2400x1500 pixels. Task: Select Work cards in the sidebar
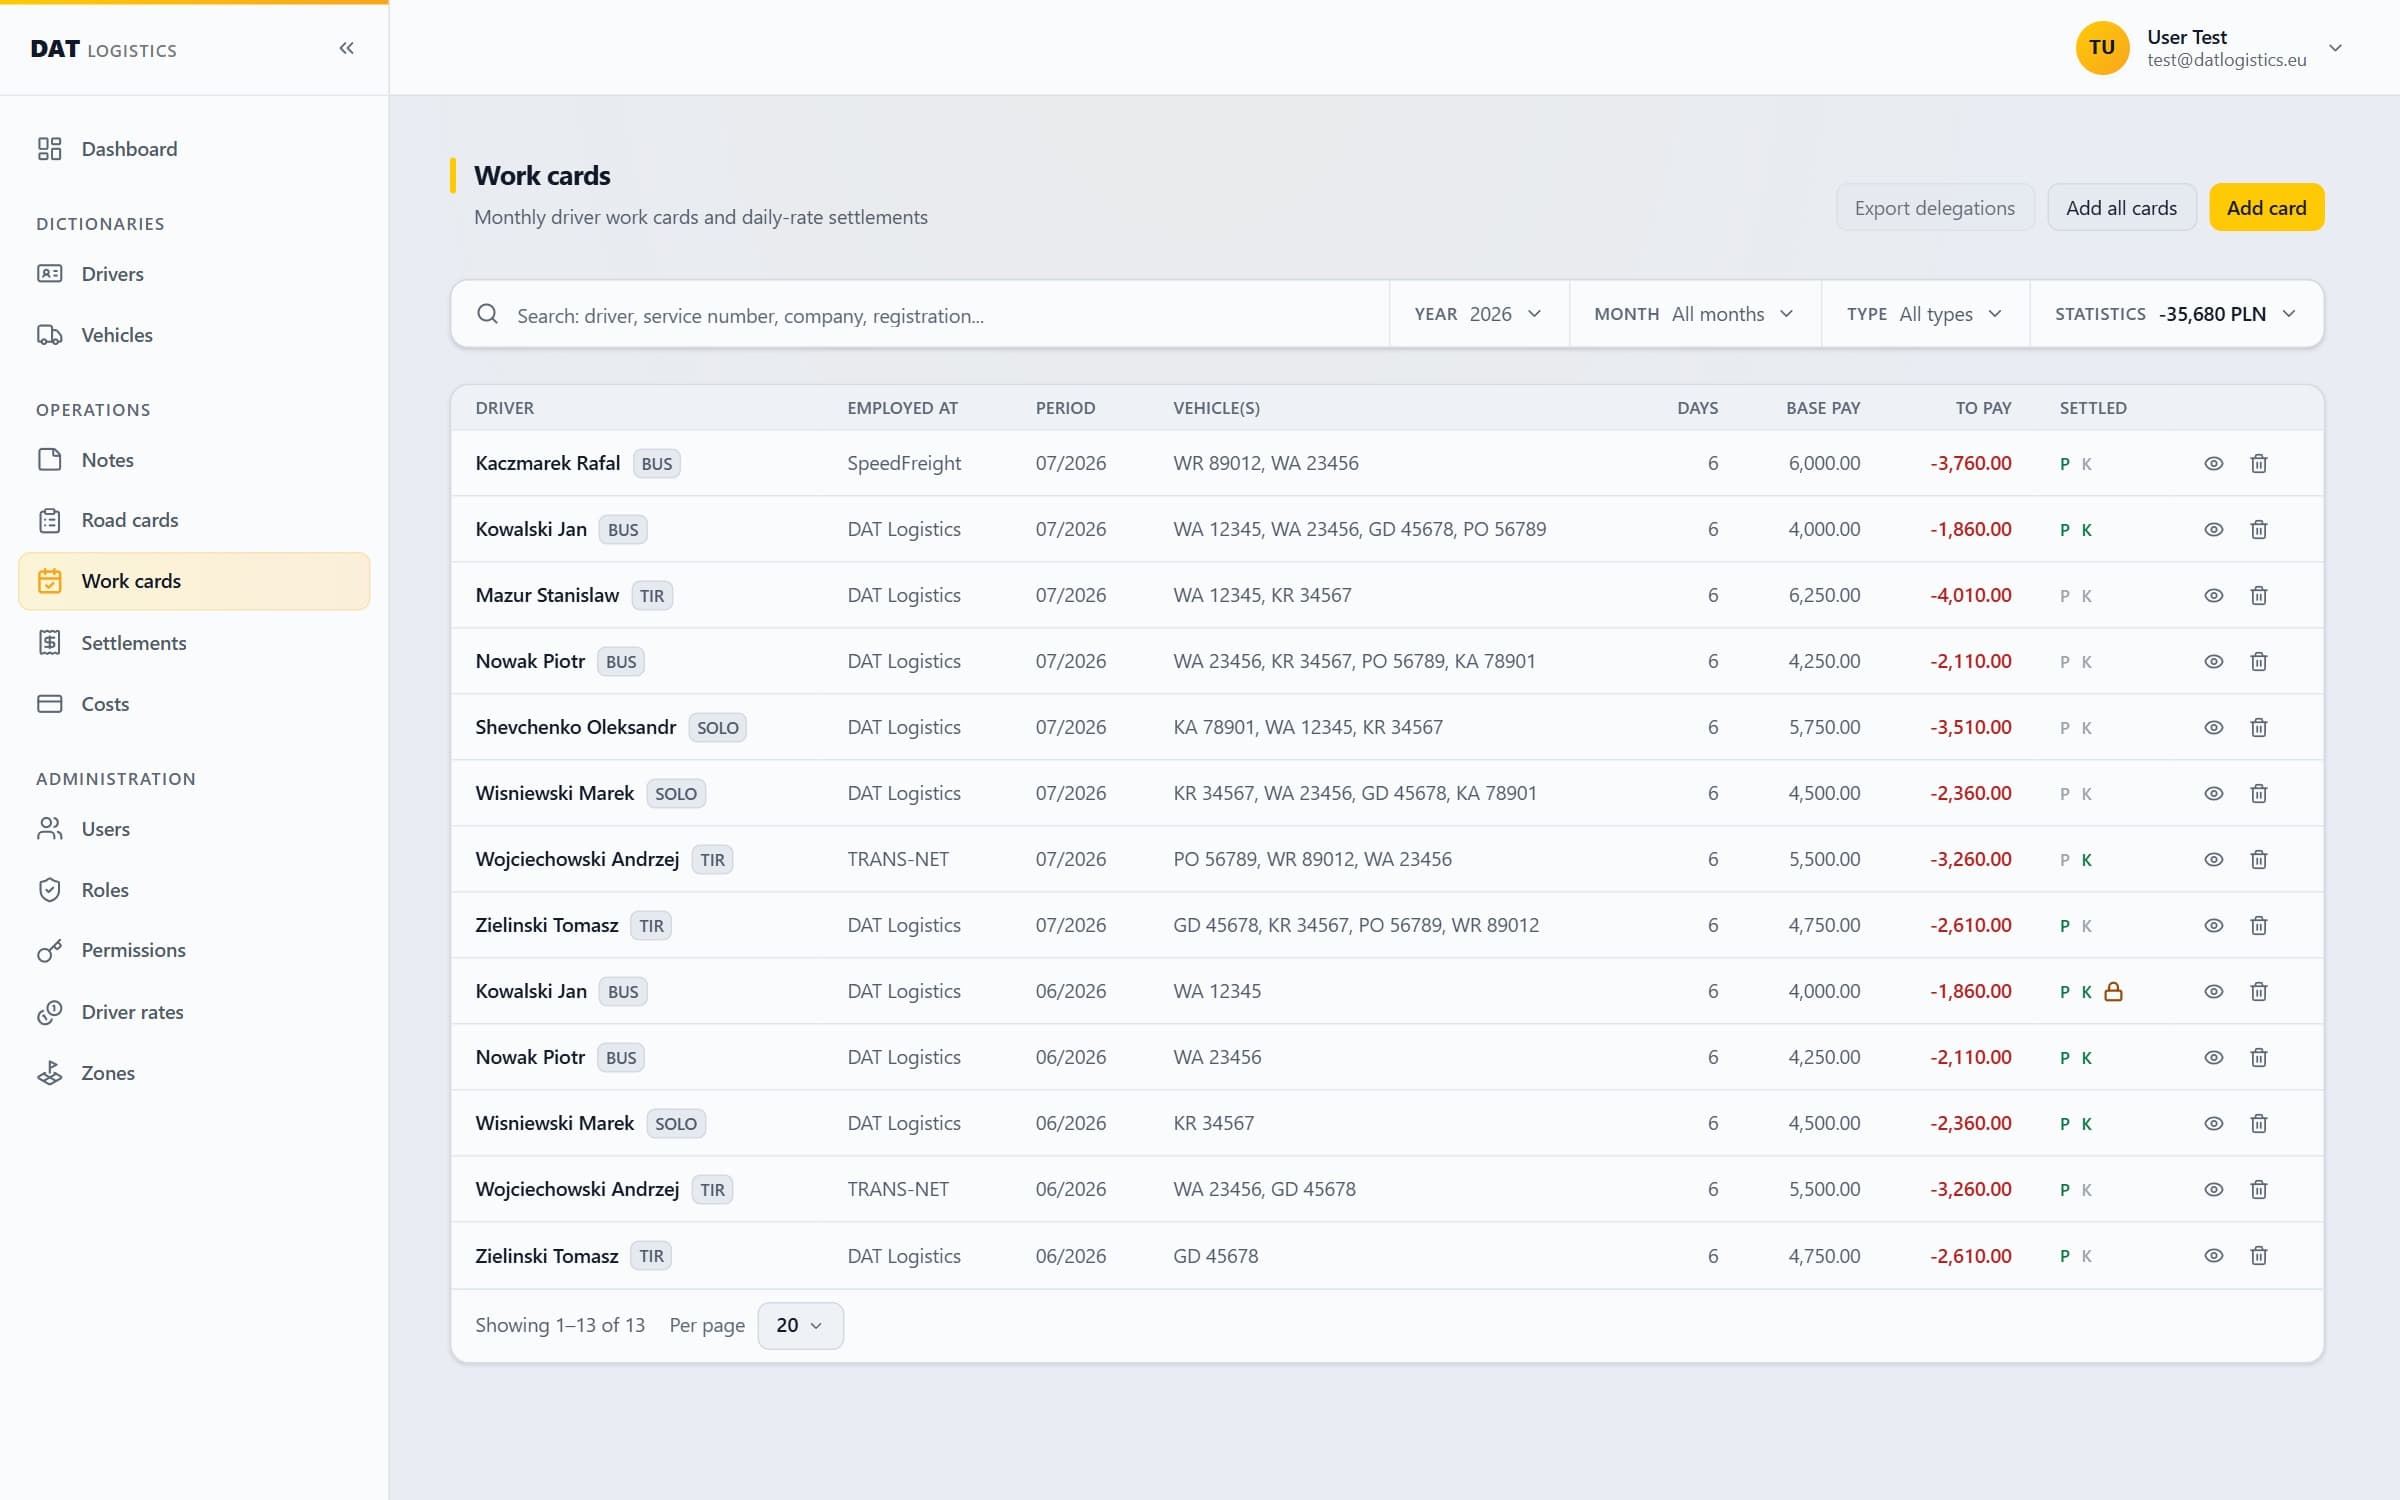coord(194,581)
